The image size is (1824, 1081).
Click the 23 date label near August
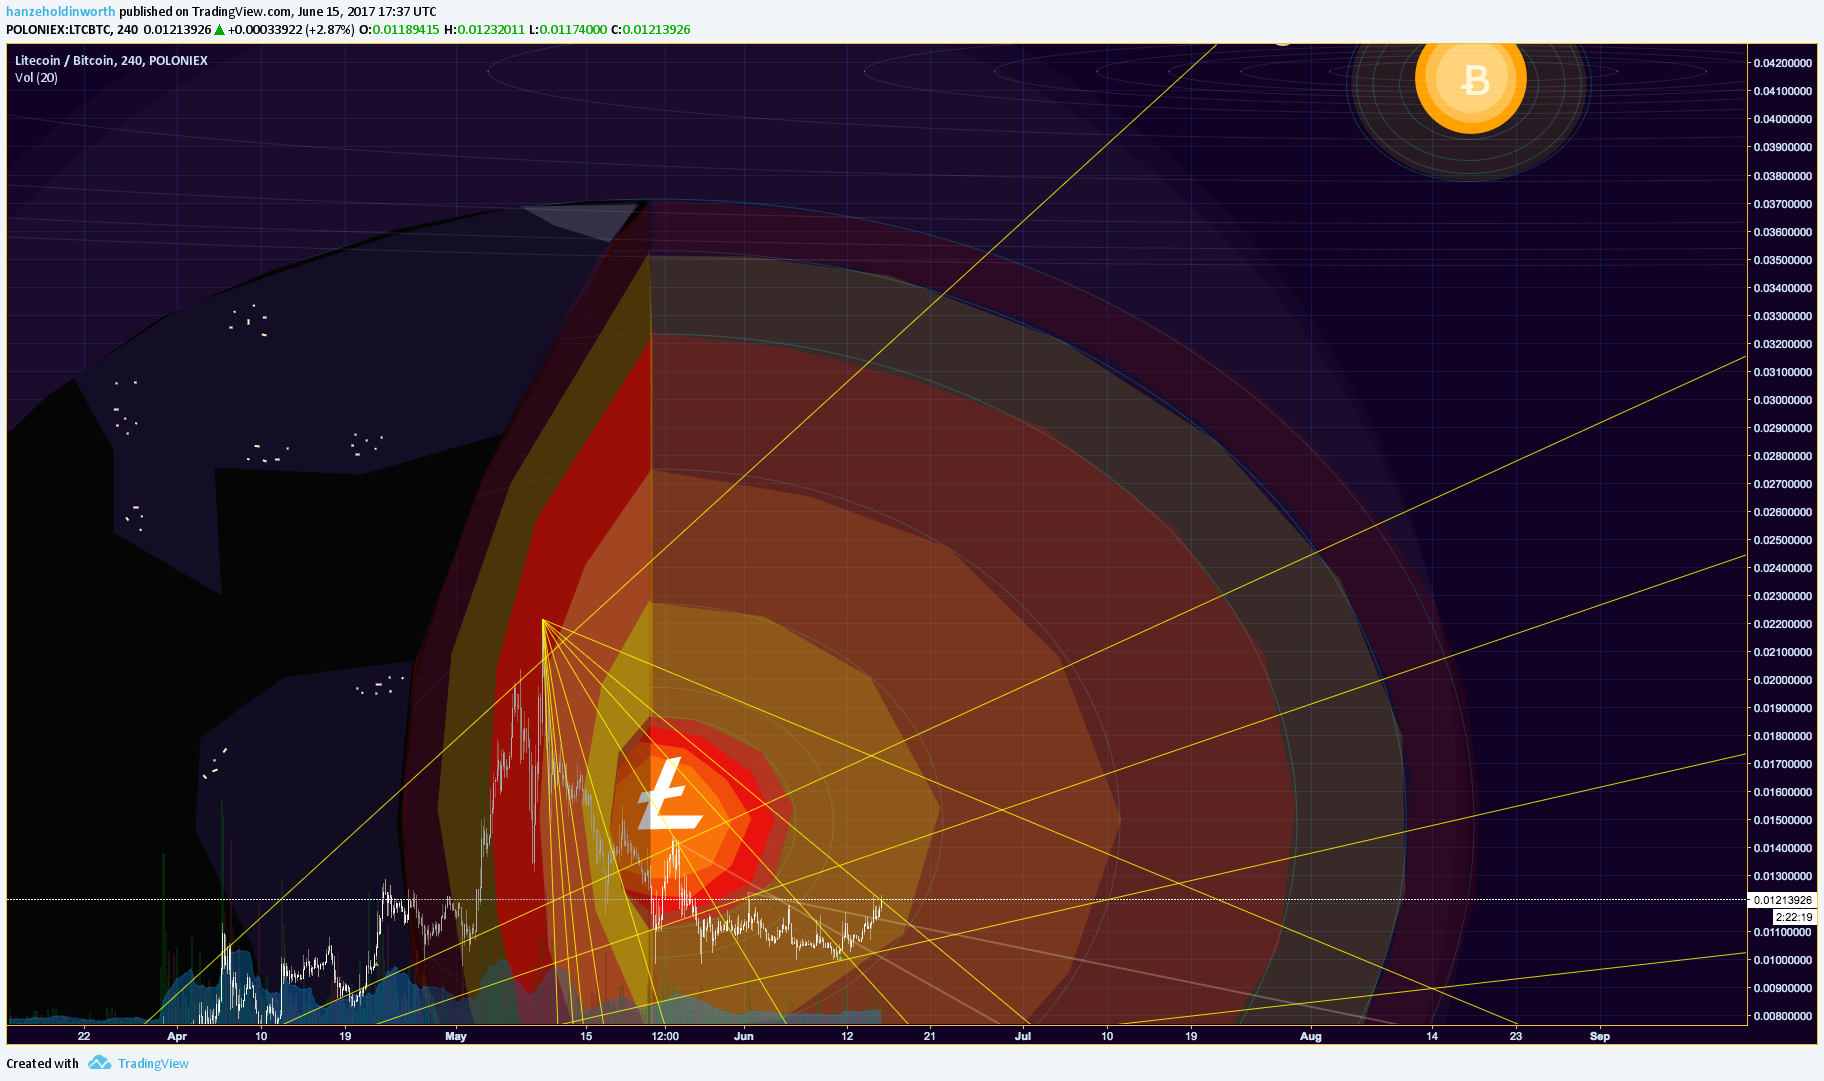pyautogui.click(x=1516, y=1036)
